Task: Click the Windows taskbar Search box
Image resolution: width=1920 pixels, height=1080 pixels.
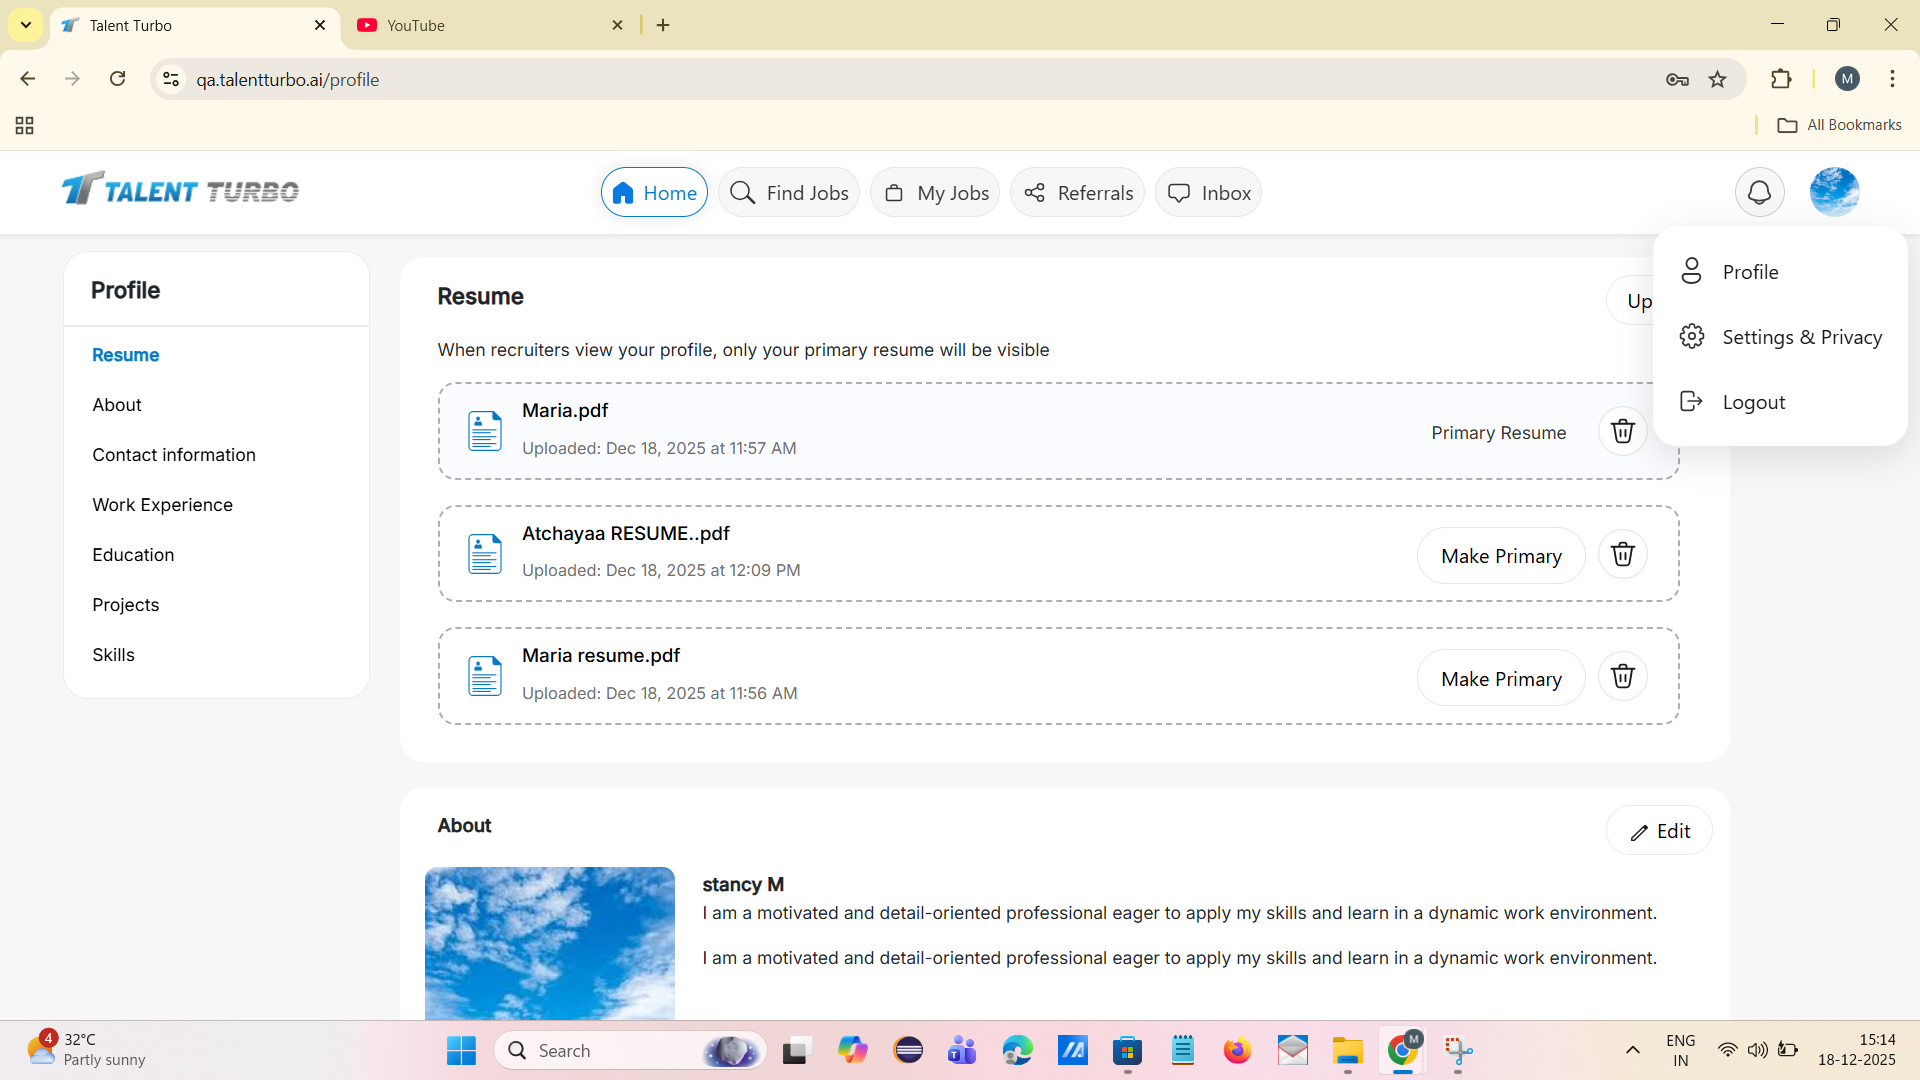Action: (630, 1050)
